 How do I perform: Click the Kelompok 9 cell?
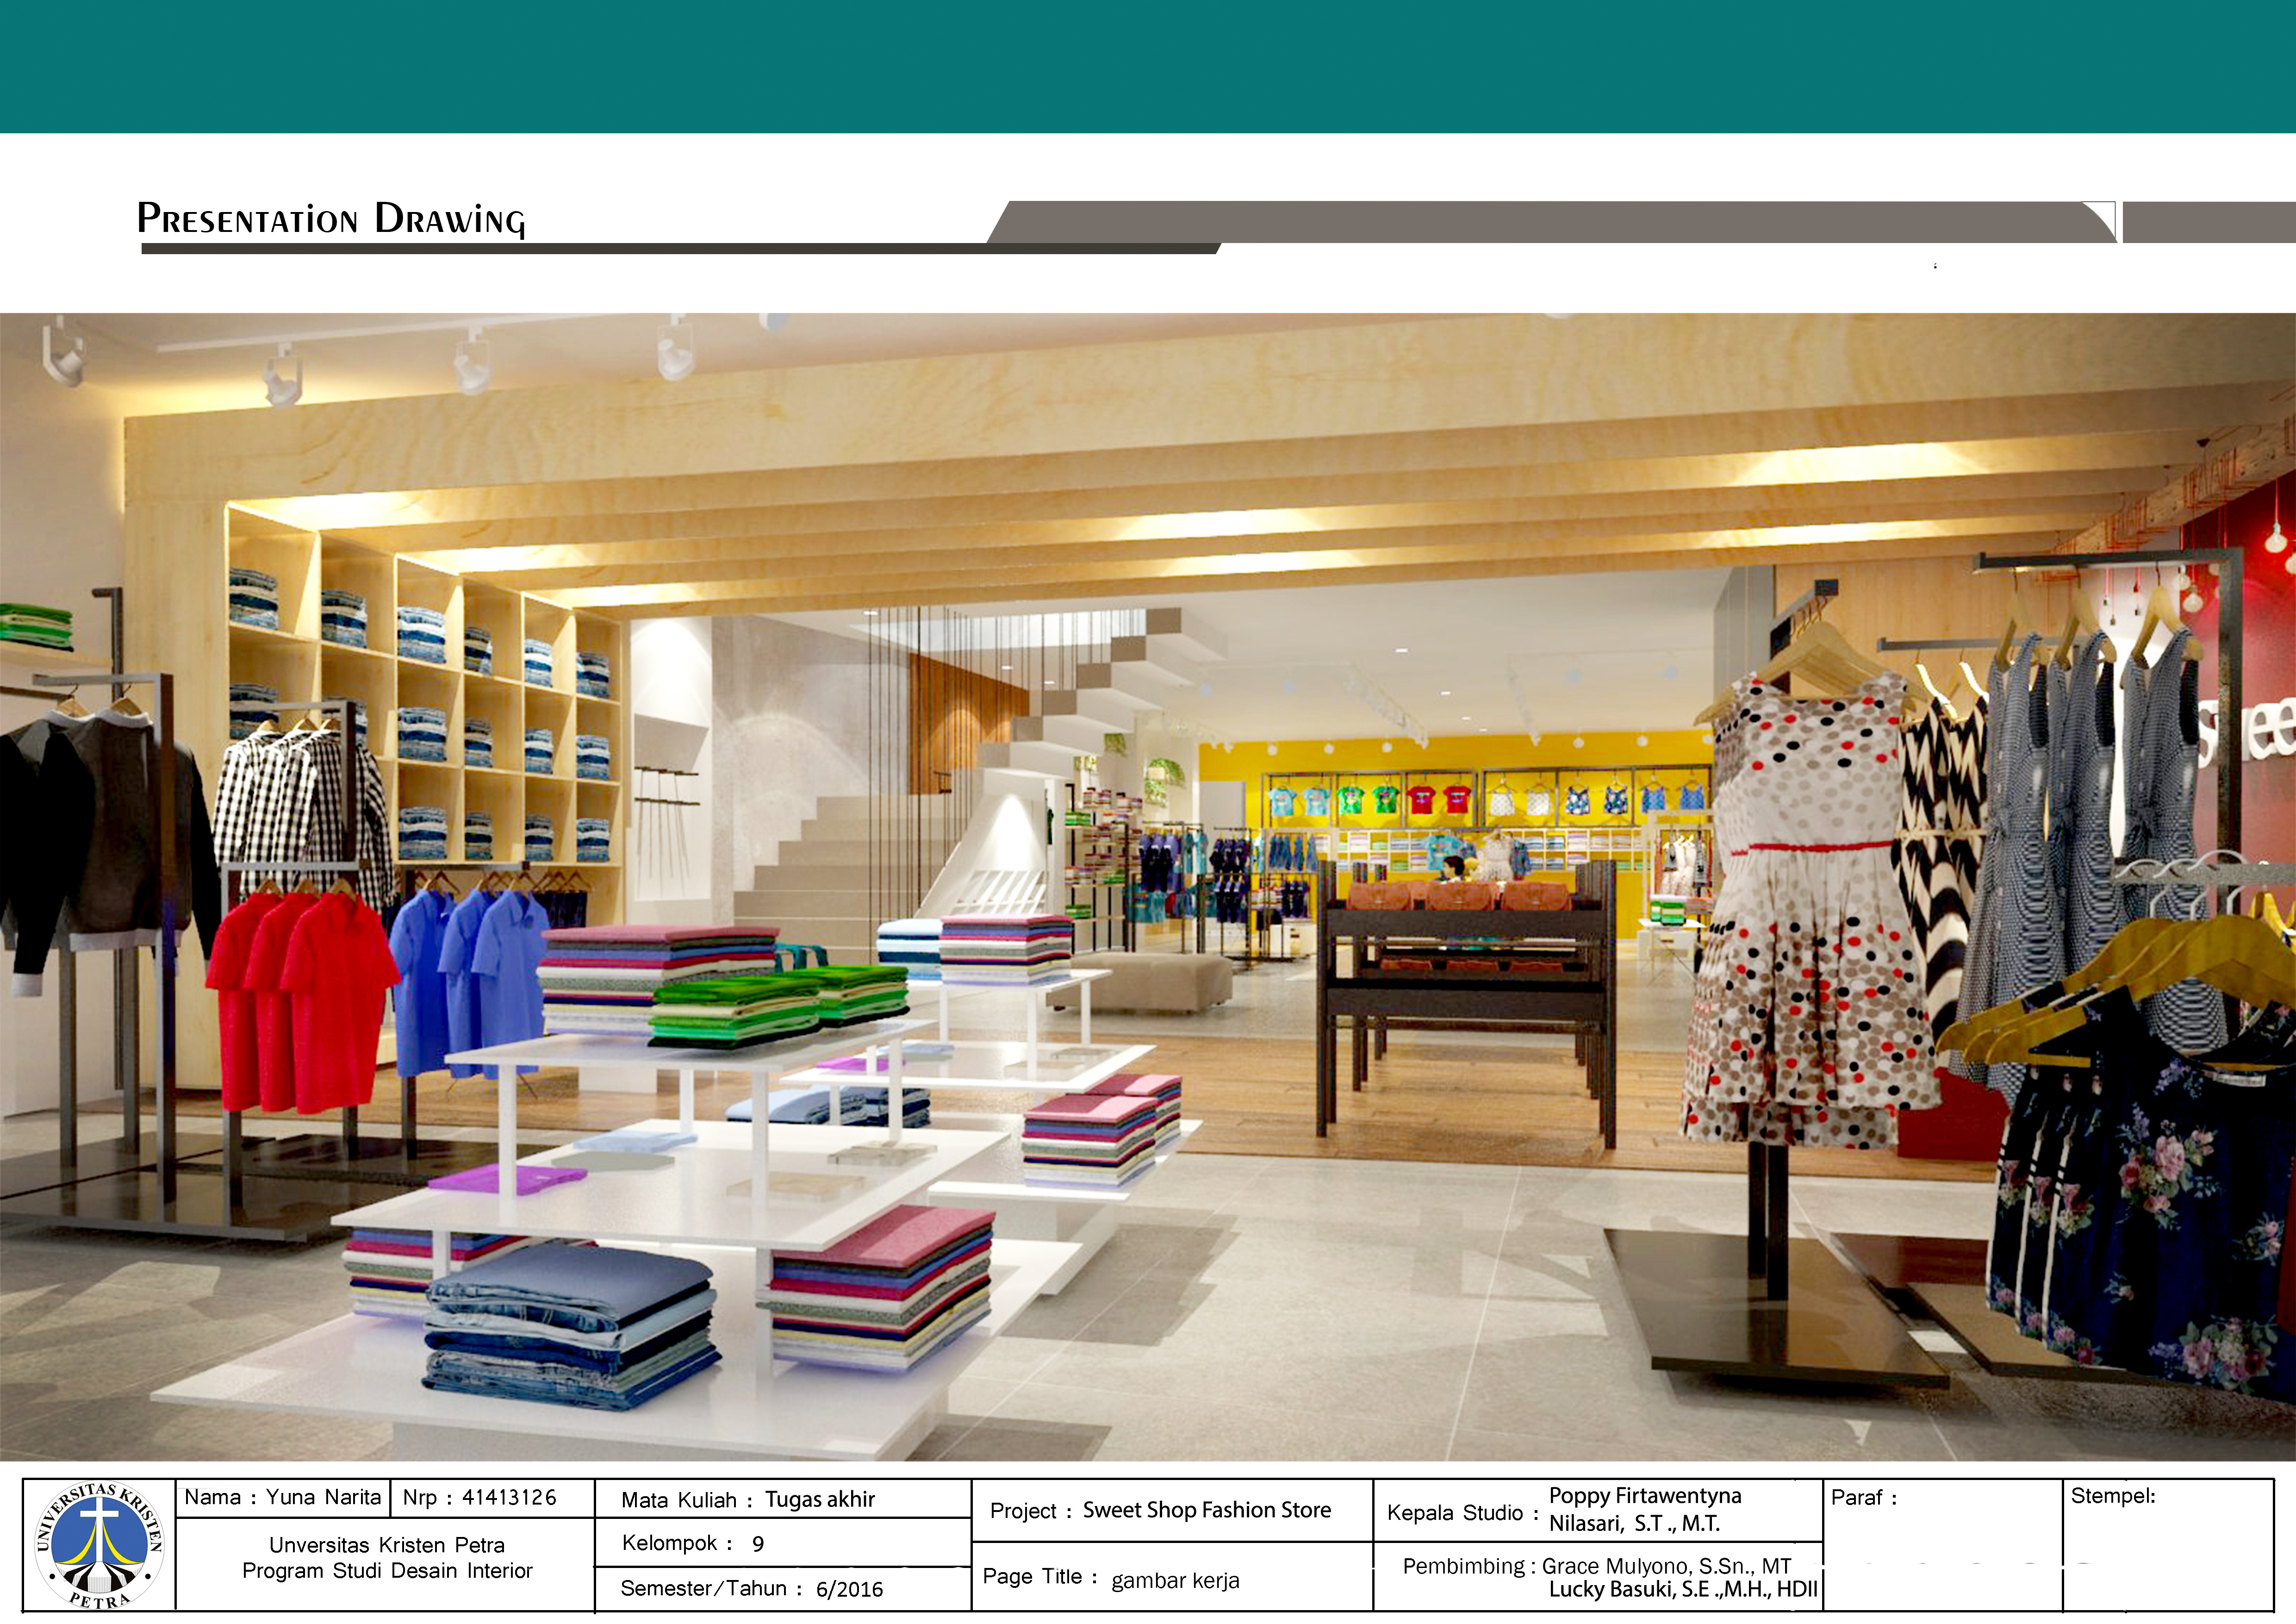[x=692, y=1543]
